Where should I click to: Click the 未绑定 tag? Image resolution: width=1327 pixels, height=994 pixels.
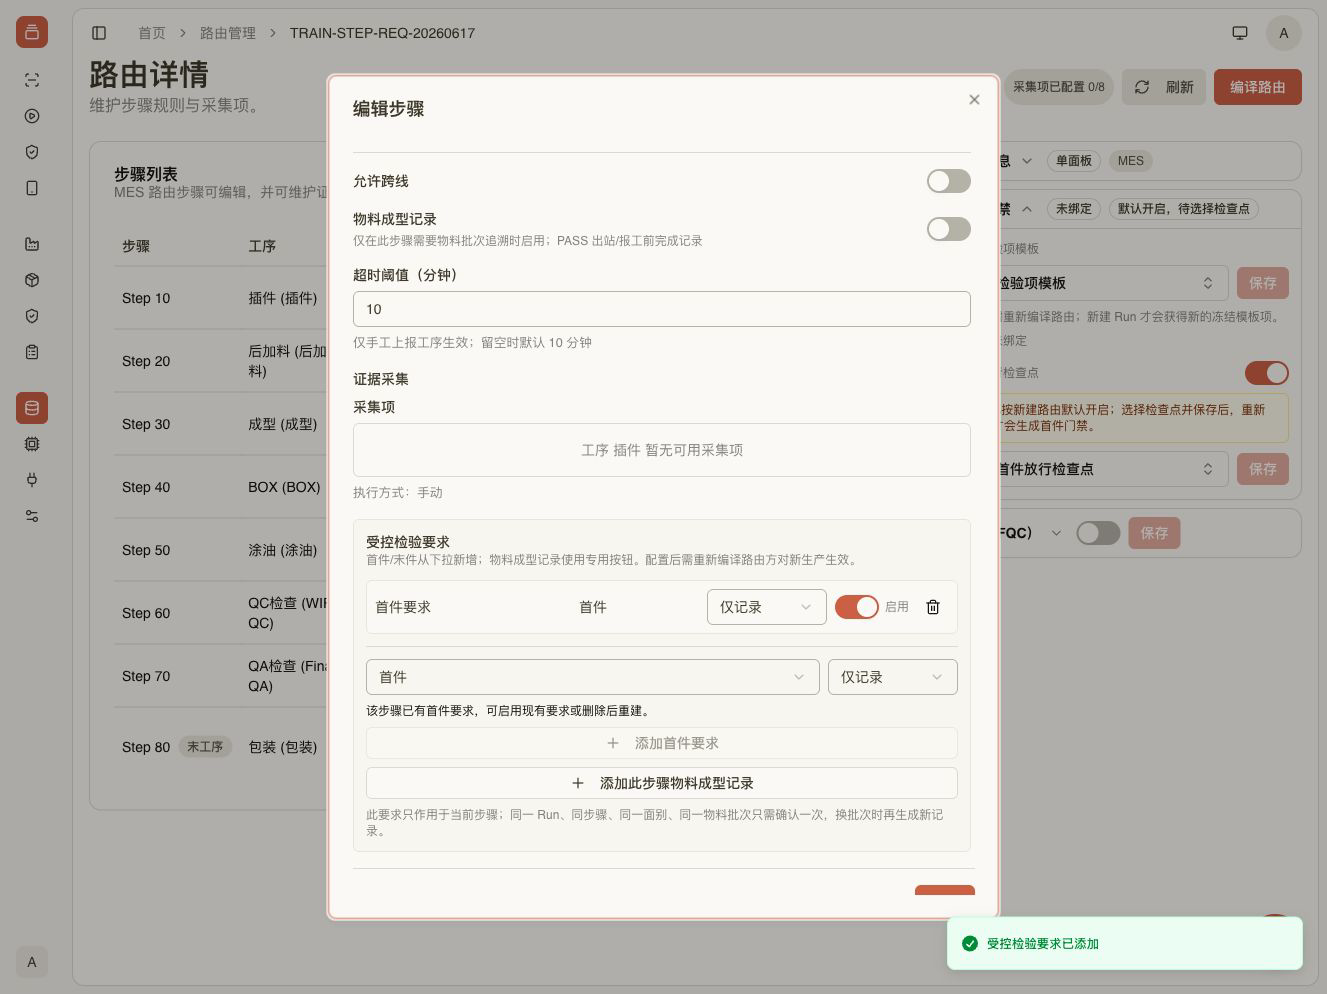[1074, 209]
